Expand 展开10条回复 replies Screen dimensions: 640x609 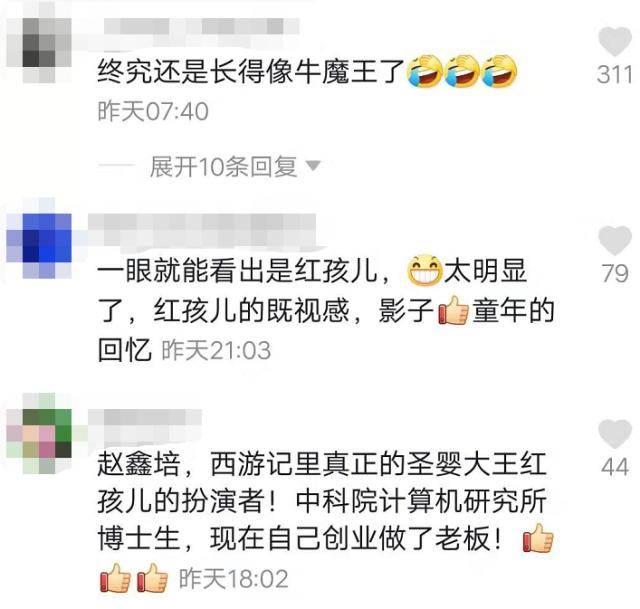(x=224, y=167)
